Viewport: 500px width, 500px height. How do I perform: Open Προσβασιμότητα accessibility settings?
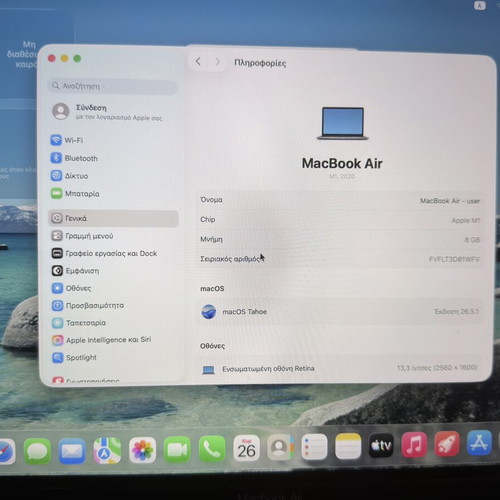pos(88,305)
